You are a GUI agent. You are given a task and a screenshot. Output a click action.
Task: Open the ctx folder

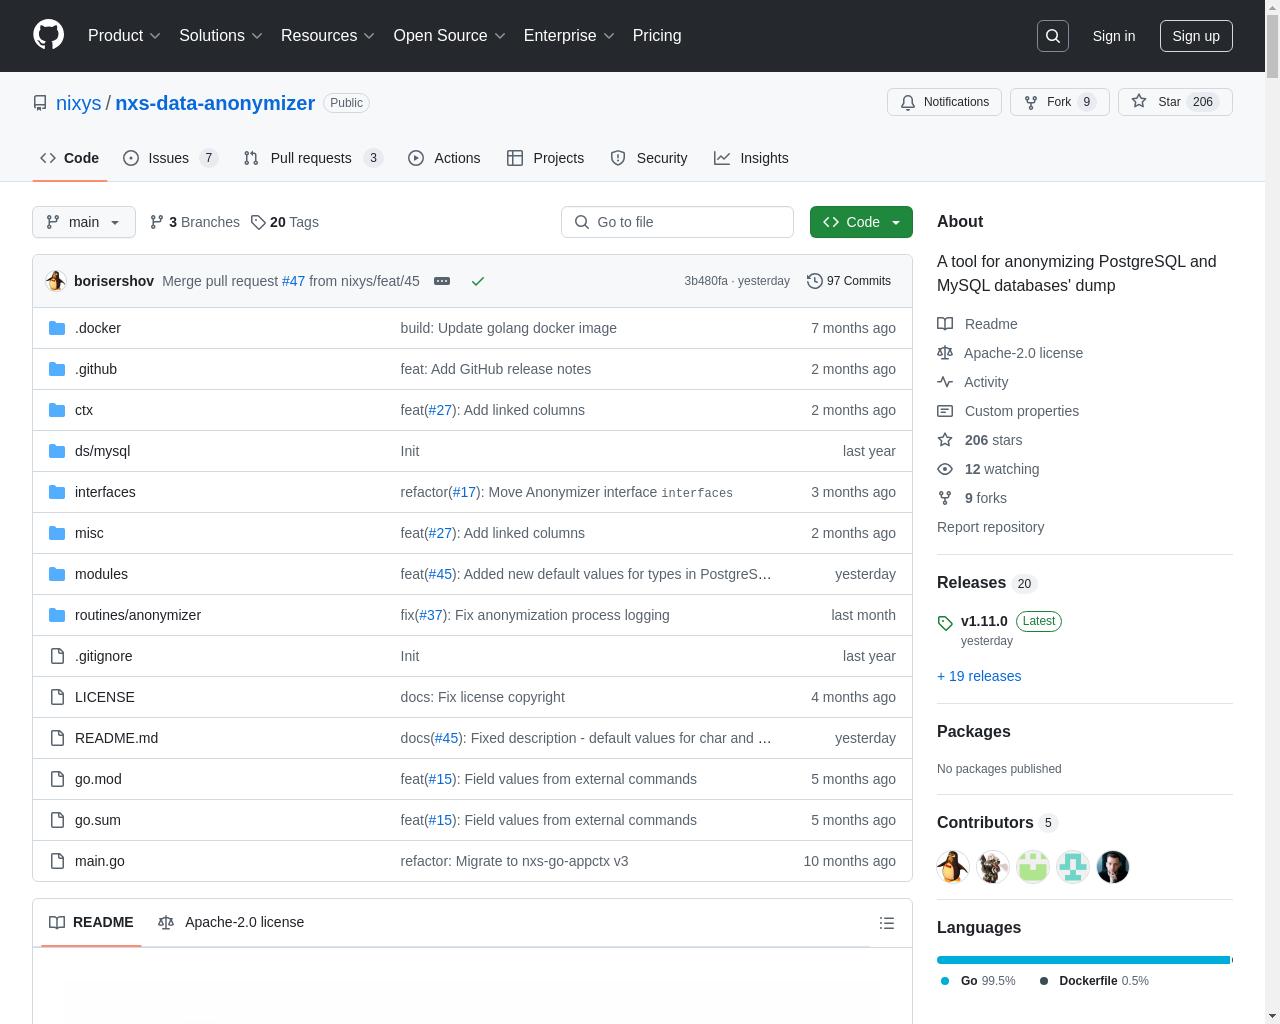point(84,410)
